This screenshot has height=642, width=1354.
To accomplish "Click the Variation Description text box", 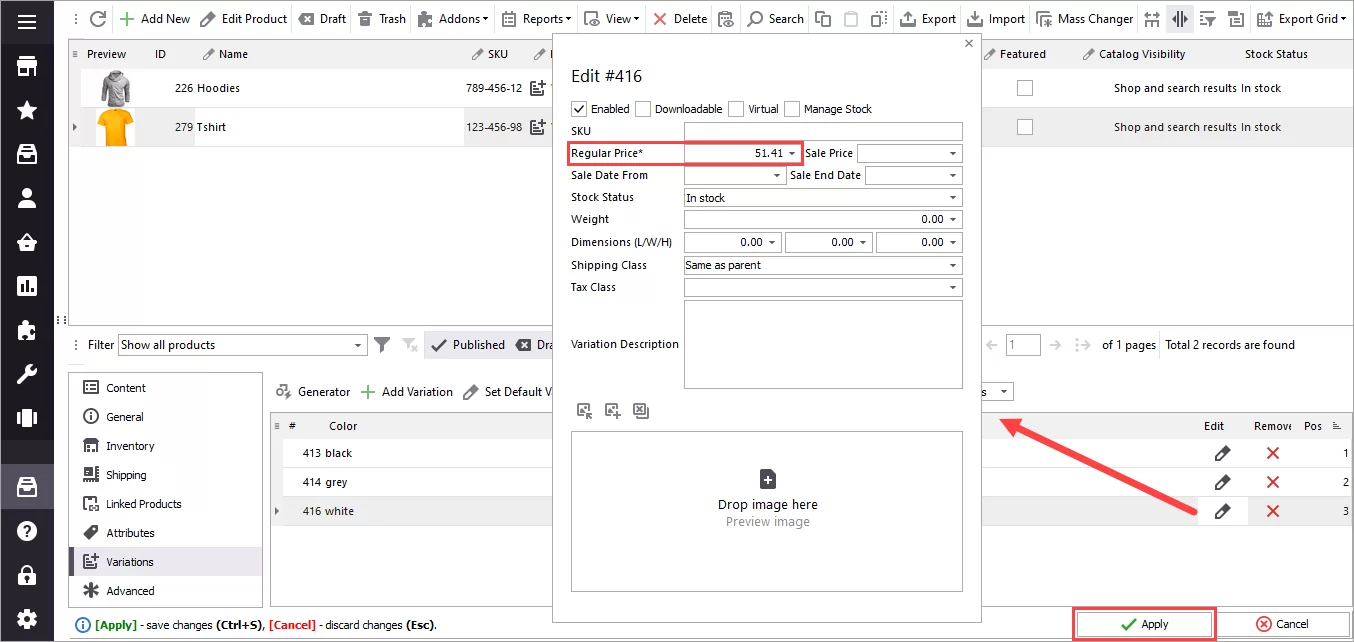I will click(x=823, y=344).
